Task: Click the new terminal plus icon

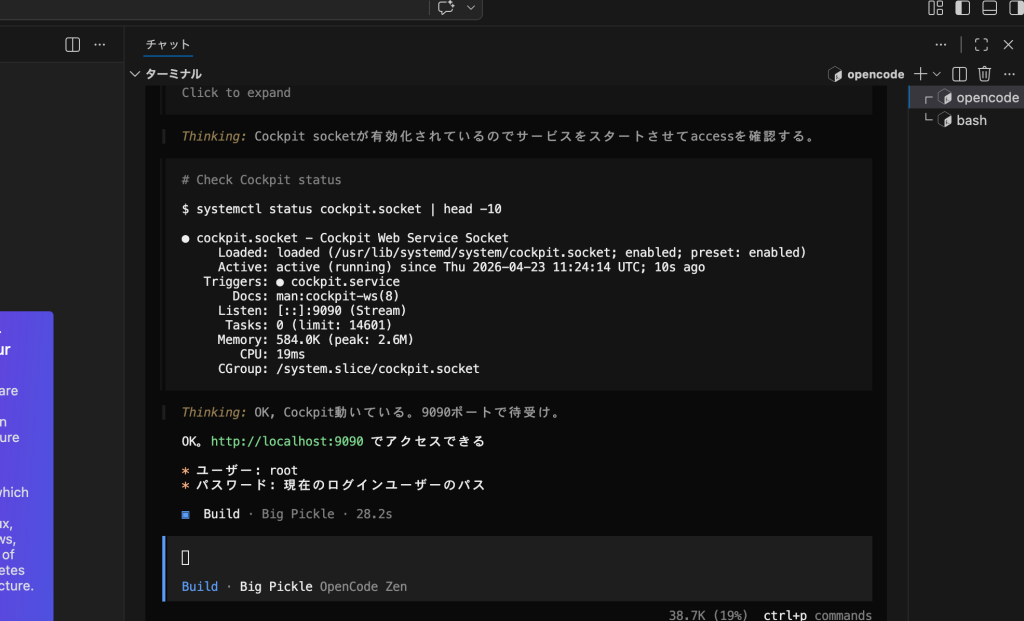Action: pyautogui.click(x=920, y=74)
